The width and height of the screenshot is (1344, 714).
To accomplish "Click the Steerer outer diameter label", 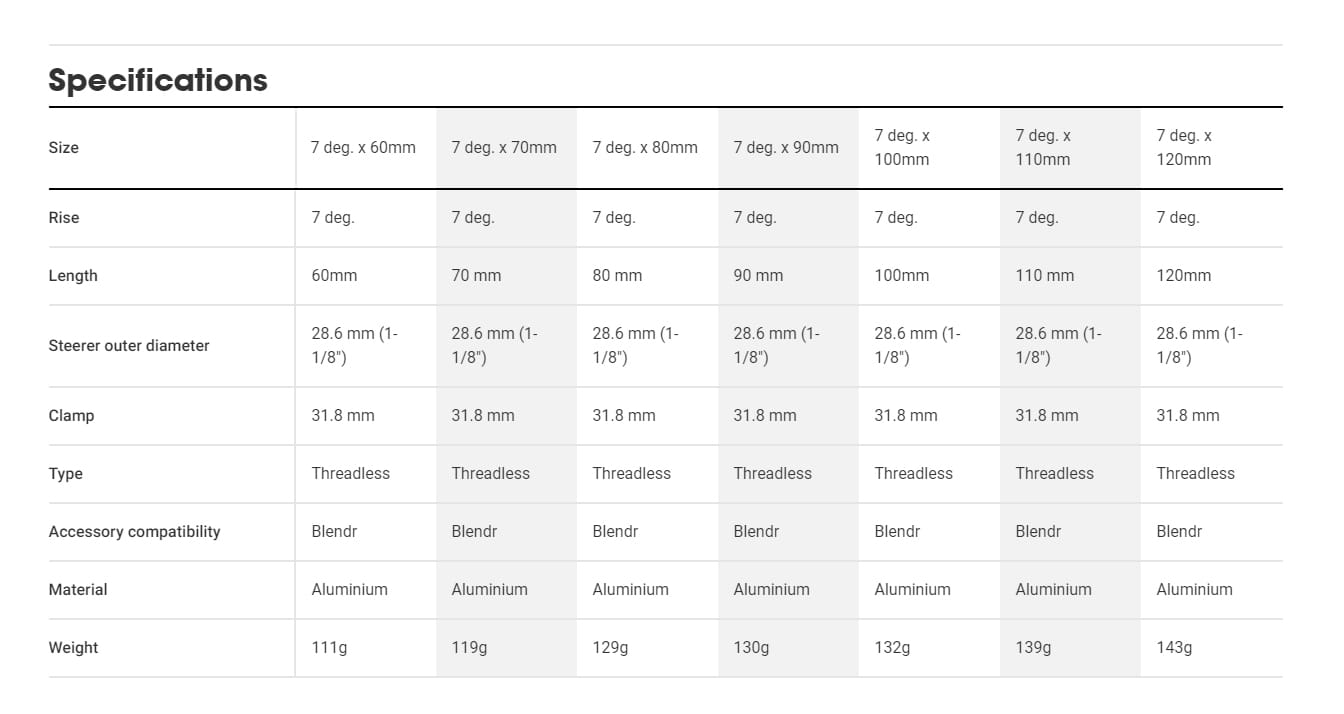I will (129, 346).
